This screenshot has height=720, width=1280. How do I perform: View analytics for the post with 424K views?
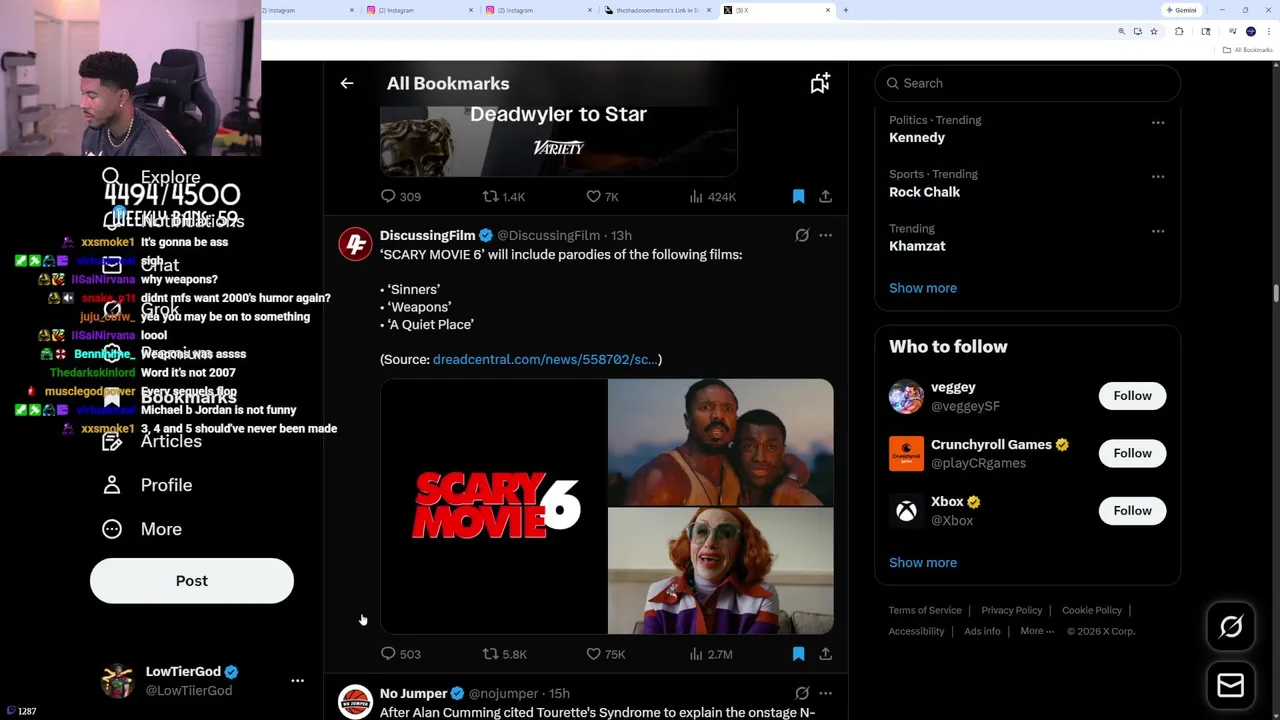(x=713, y=196)
